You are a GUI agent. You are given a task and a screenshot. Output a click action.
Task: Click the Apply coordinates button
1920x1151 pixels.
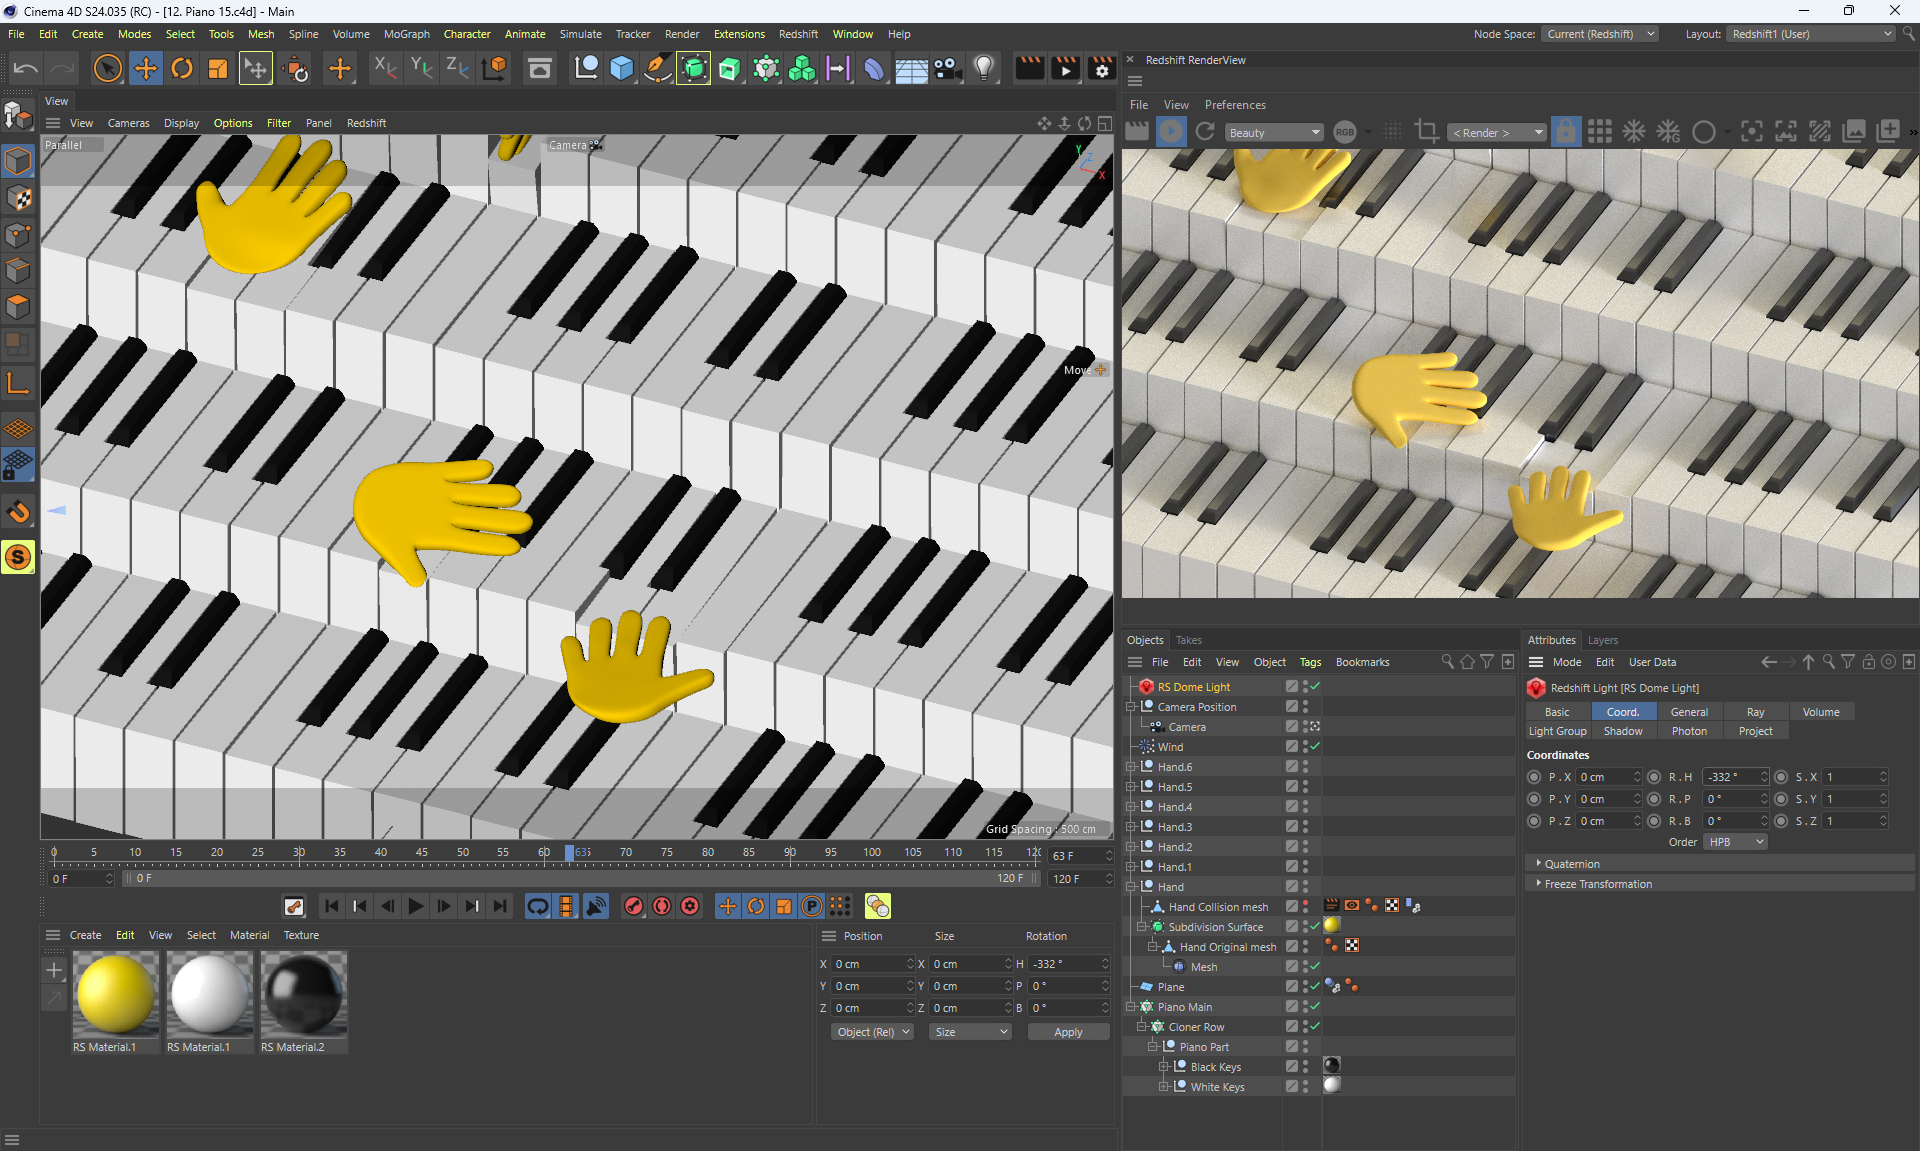coord(1067,1032)
